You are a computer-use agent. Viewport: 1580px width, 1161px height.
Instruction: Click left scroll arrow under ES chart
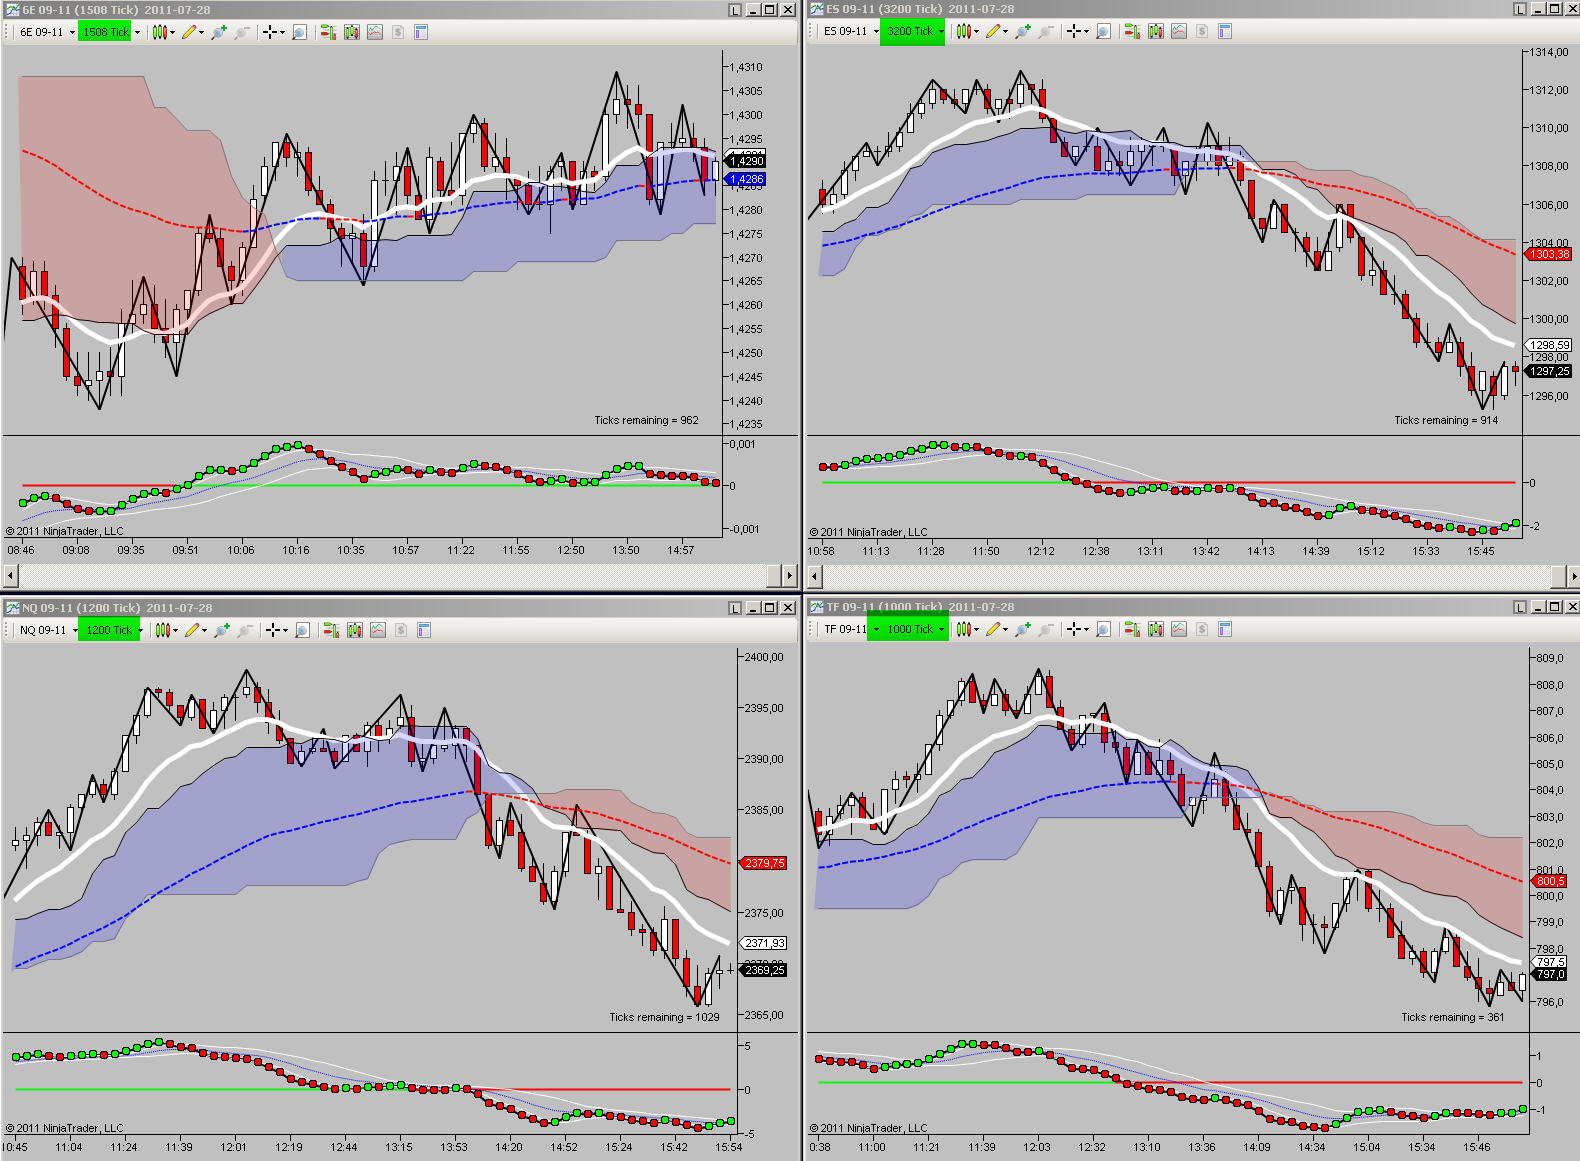(815, 576)
